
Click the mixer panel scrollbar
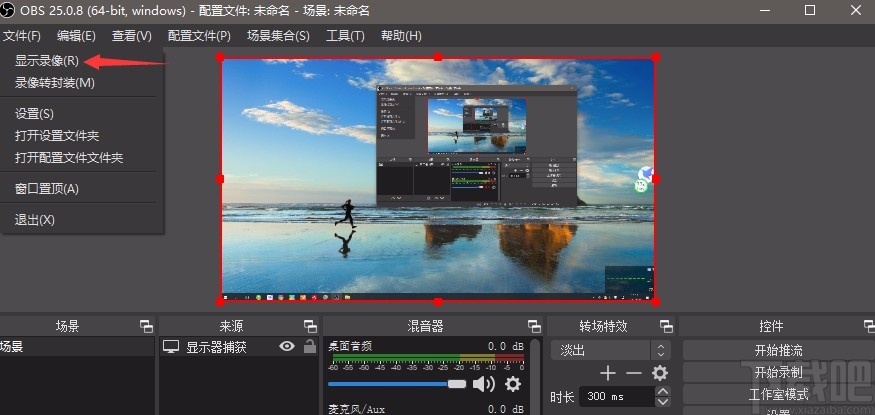[x=536, y=377]
